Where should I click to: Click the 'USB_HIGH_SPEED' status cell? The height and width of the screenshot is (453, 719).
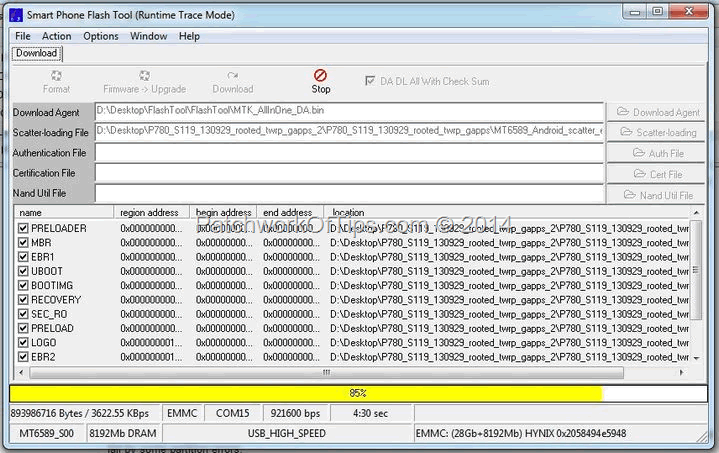tap(287, 433)
